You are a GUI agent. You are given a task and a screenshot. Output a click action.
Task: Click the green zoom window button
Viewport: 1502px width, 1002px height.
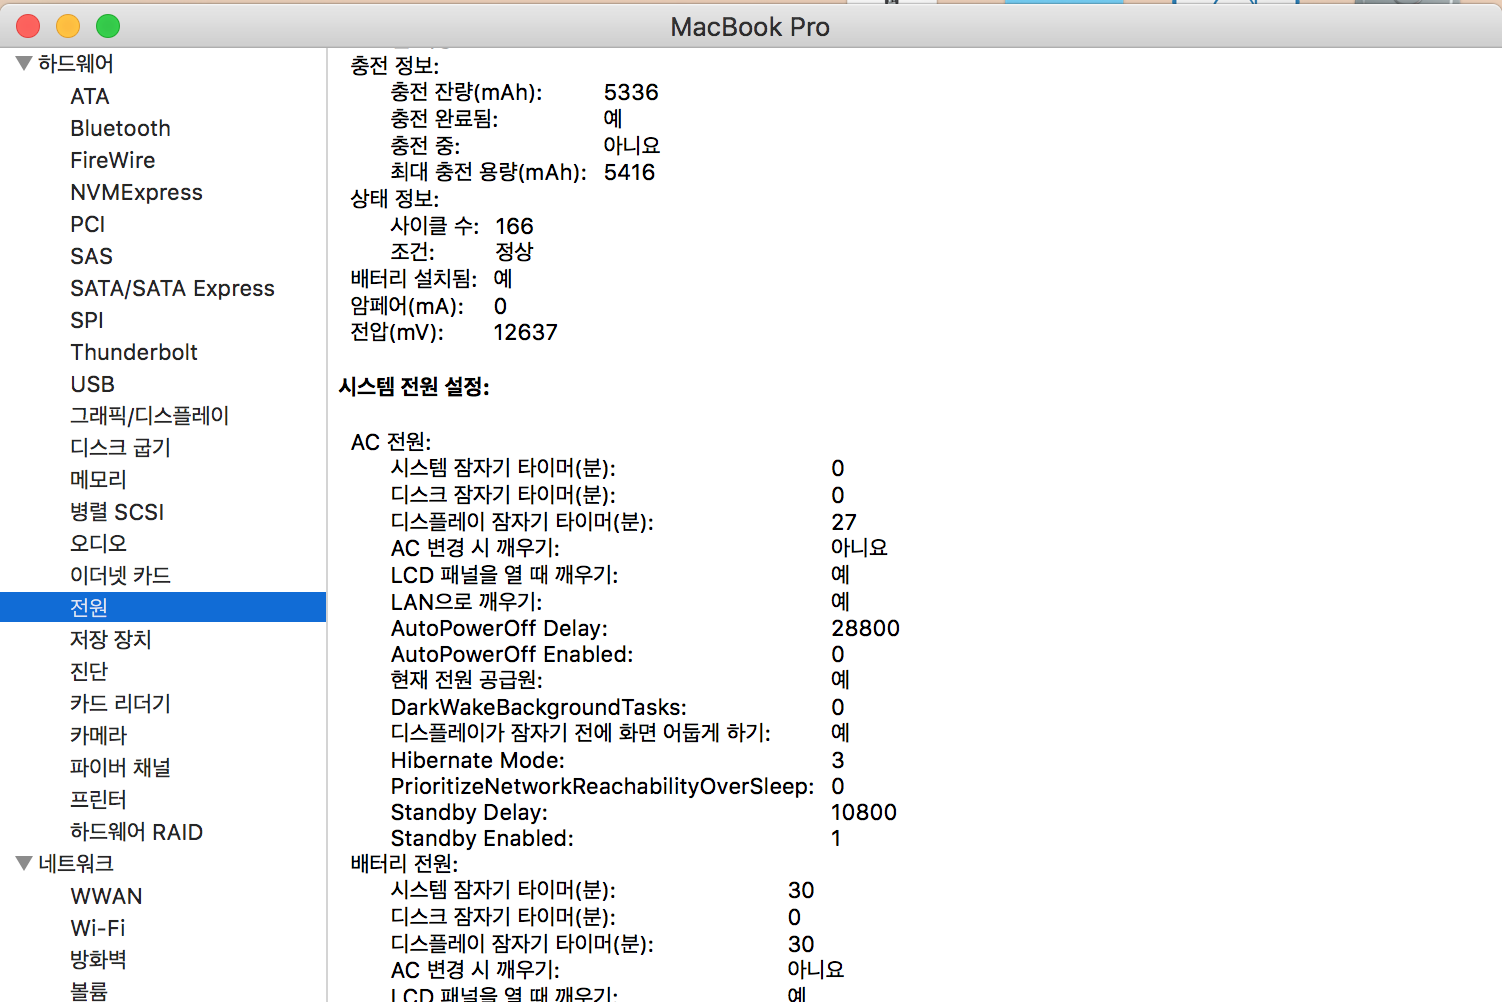pyautogui.click(x=108, y=26)
